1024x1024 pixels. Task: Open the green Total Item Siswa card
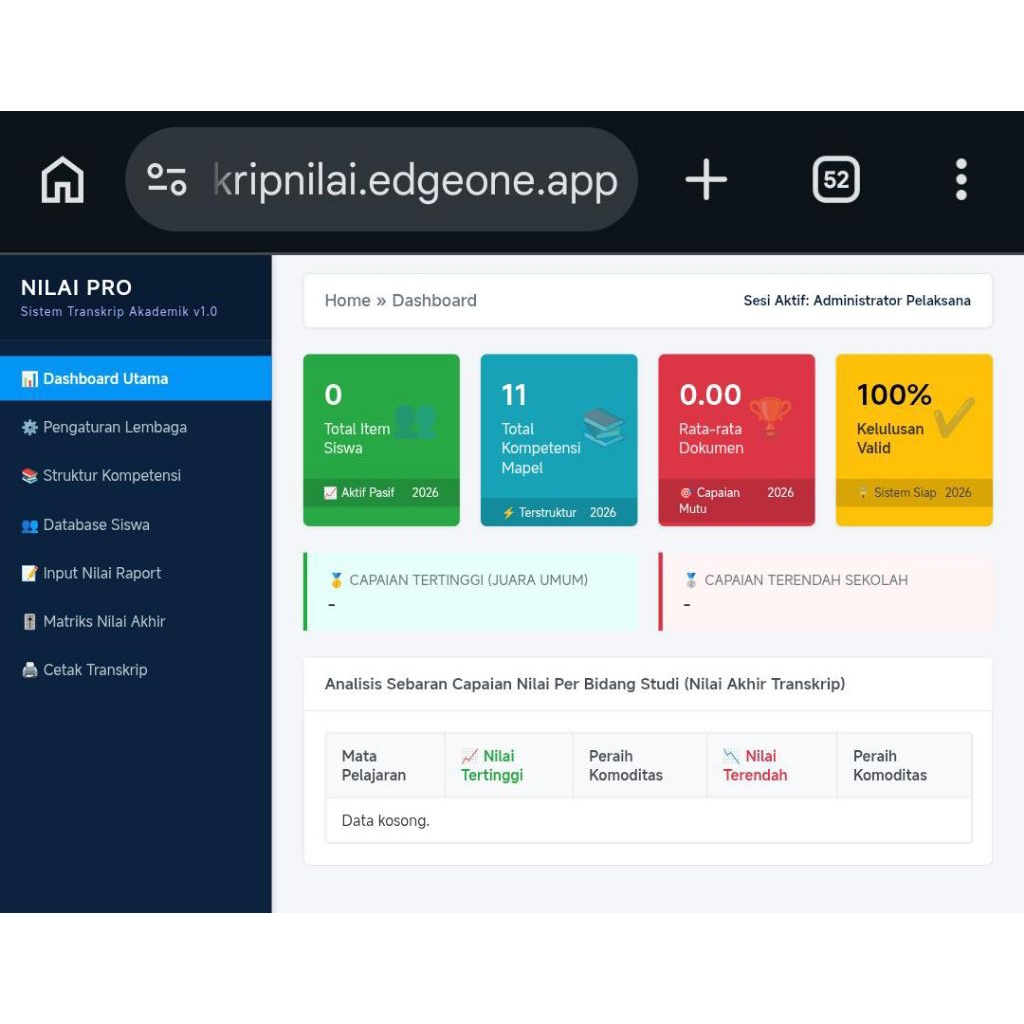pos(381,440)
